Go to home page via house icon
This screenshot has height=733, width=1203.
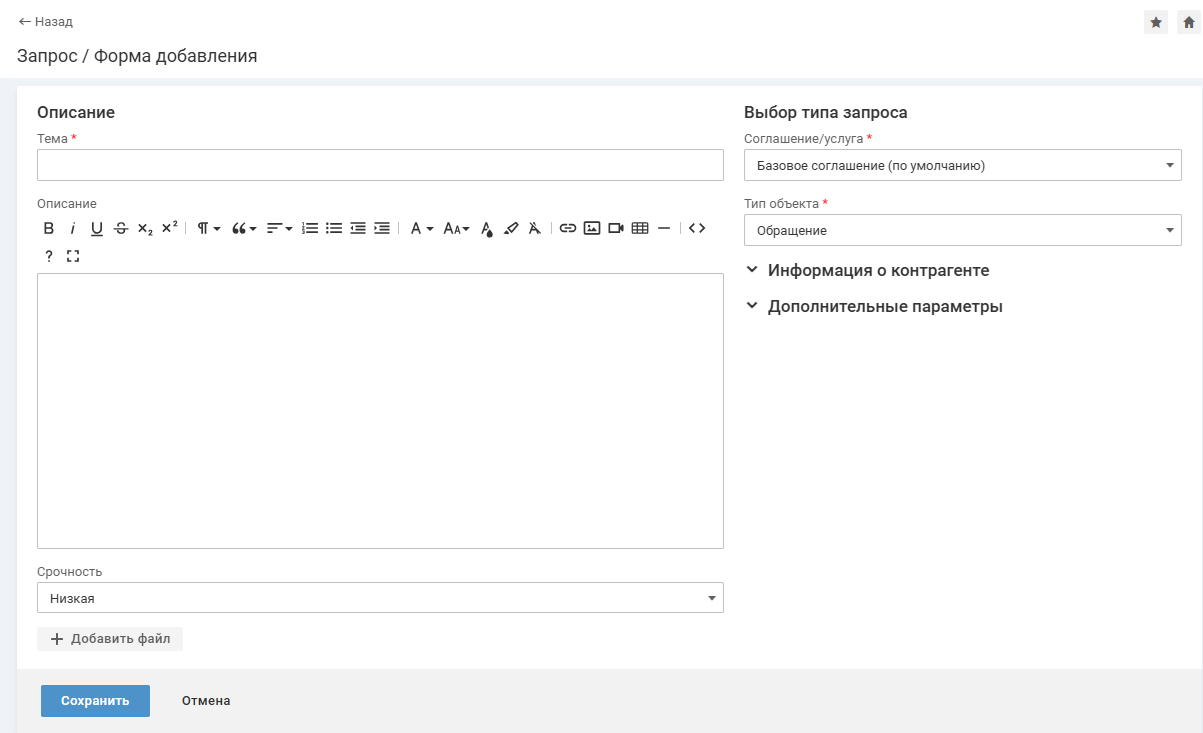(1188, 22)
